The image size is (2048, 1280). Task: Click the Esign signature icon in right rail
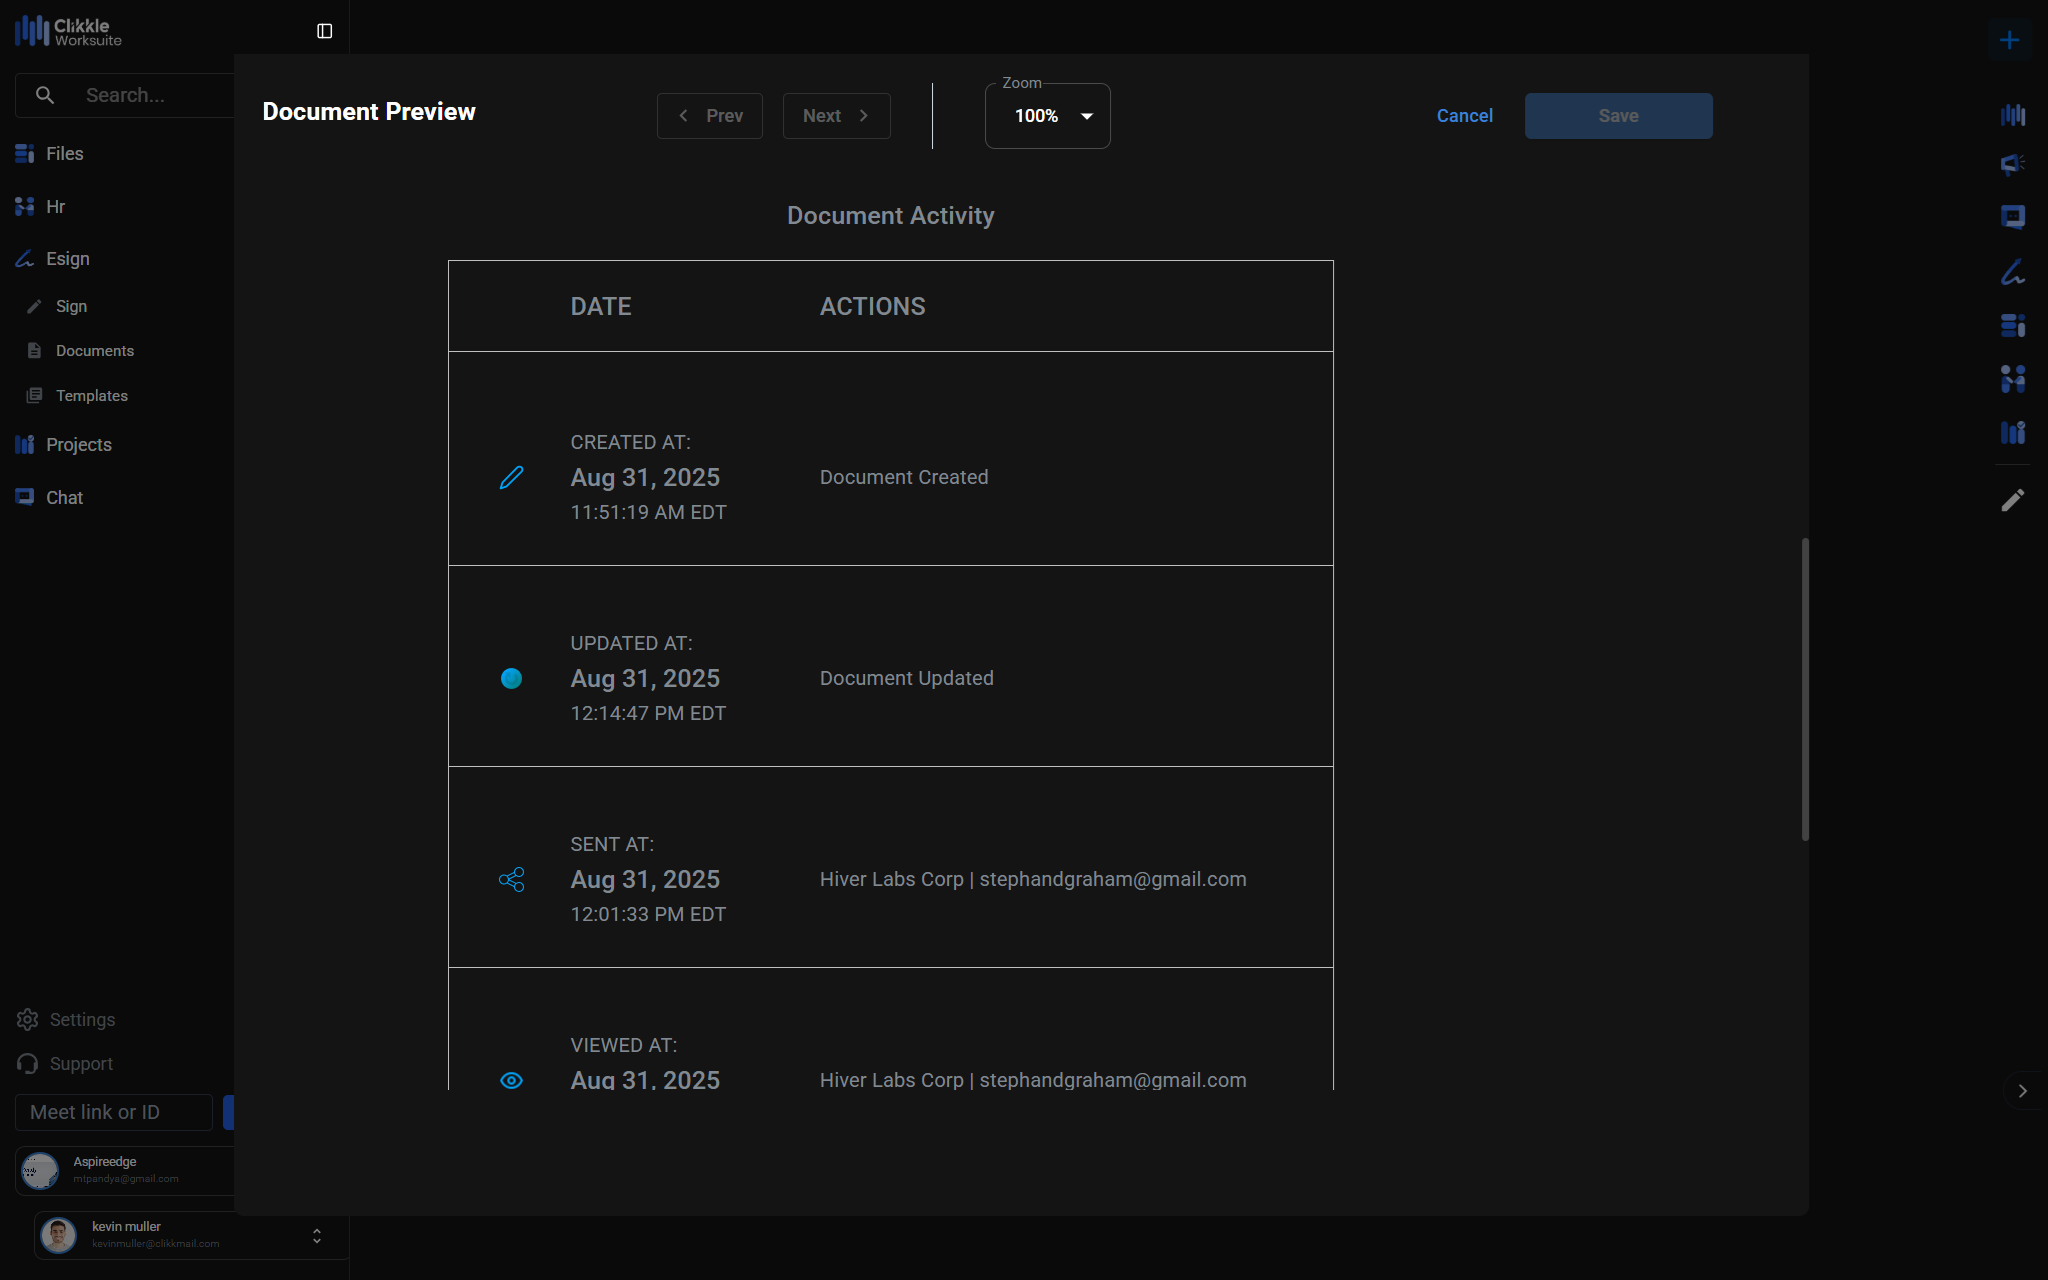point(2012,272)
